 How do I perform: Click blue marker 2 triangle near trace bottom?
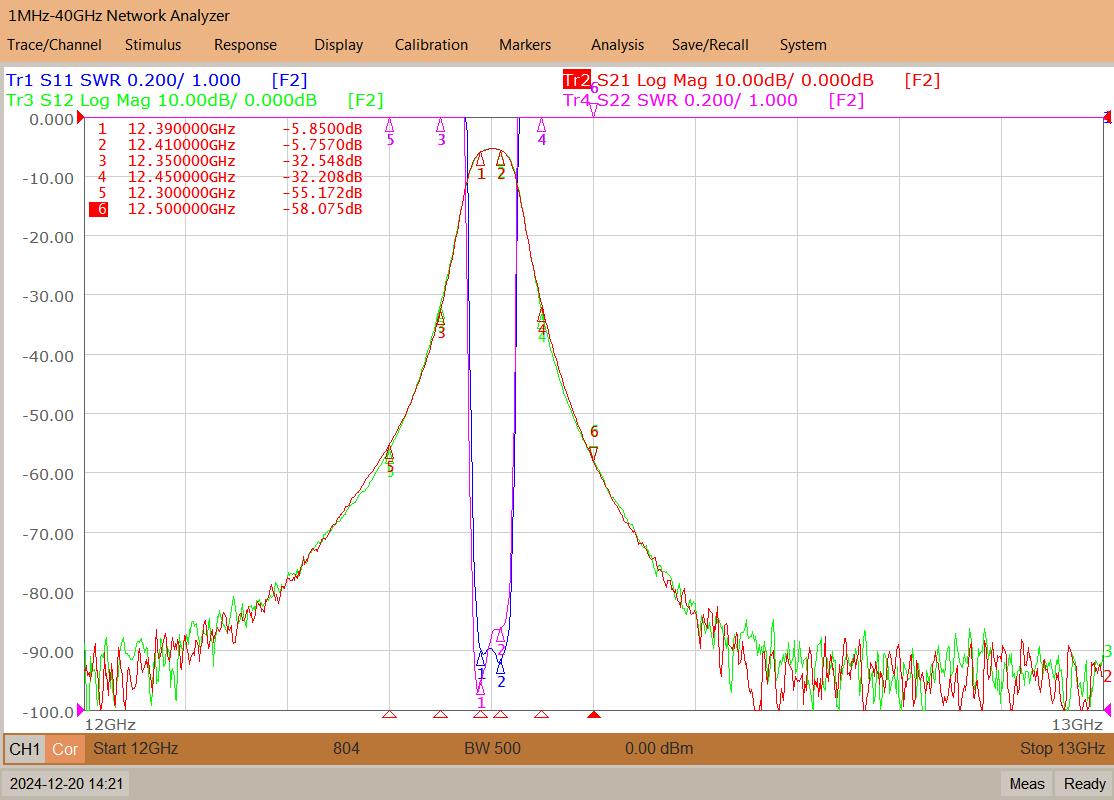(x=501, y=667)
